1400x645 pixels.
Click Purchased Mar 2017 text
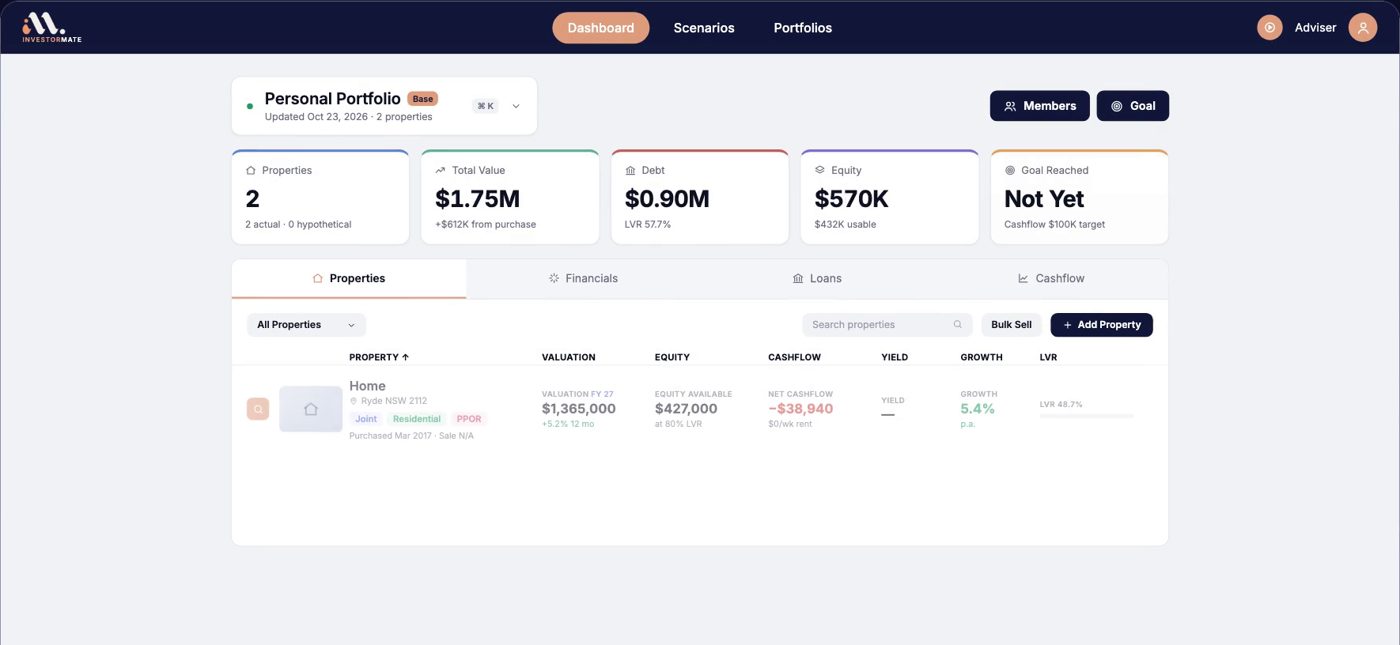pyautogui.click(x=390, y=436)
